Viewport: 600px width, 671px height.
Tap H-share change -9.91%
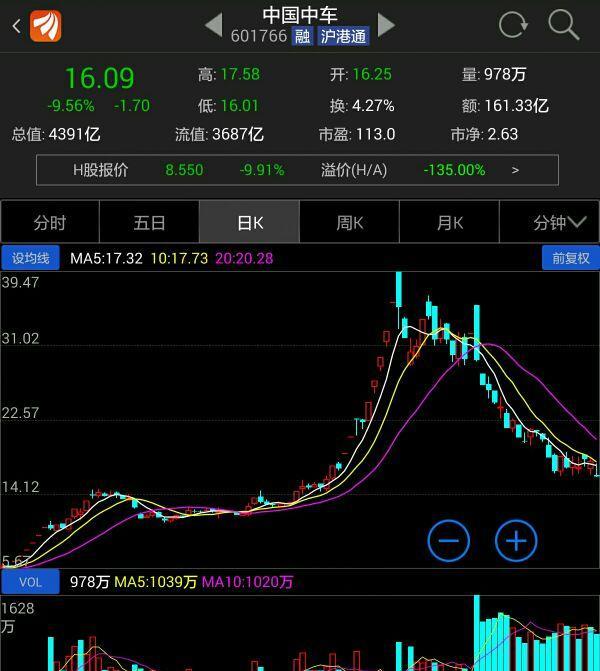[262, 170]
